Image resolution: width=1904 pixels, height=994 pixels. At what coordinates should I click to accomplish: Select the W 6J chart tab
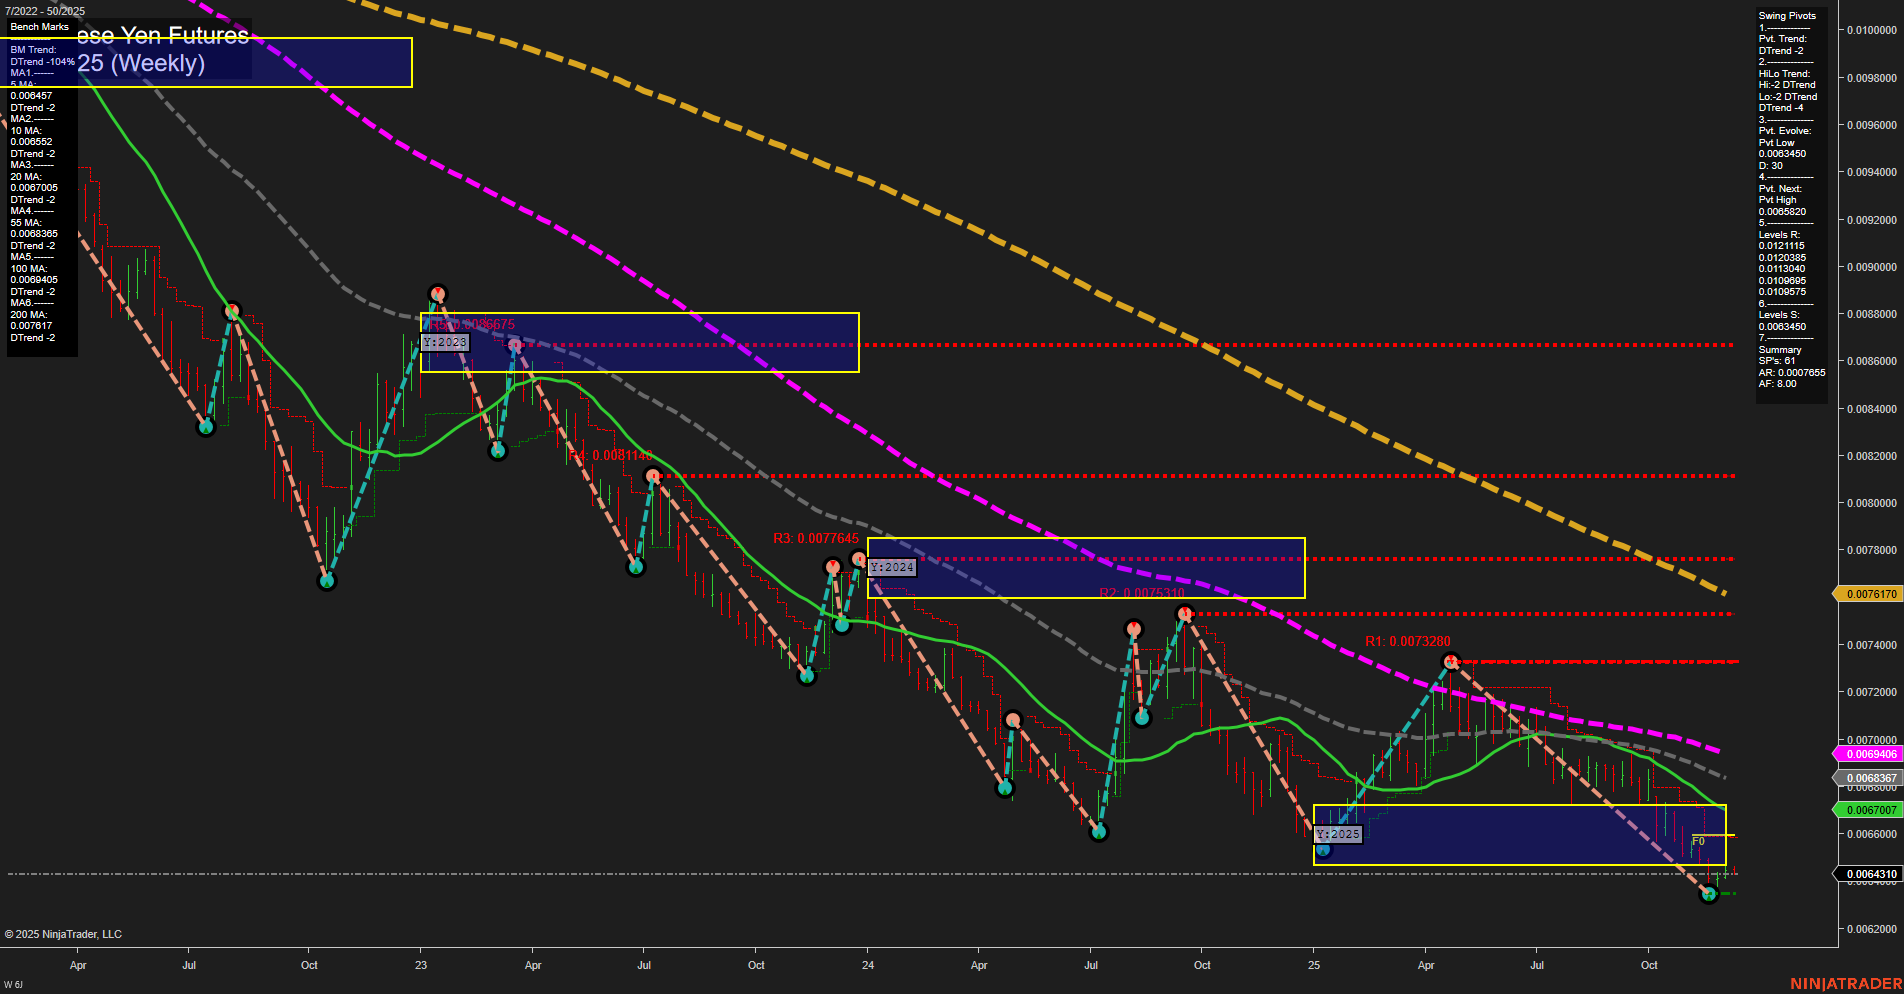pos(14,984)
